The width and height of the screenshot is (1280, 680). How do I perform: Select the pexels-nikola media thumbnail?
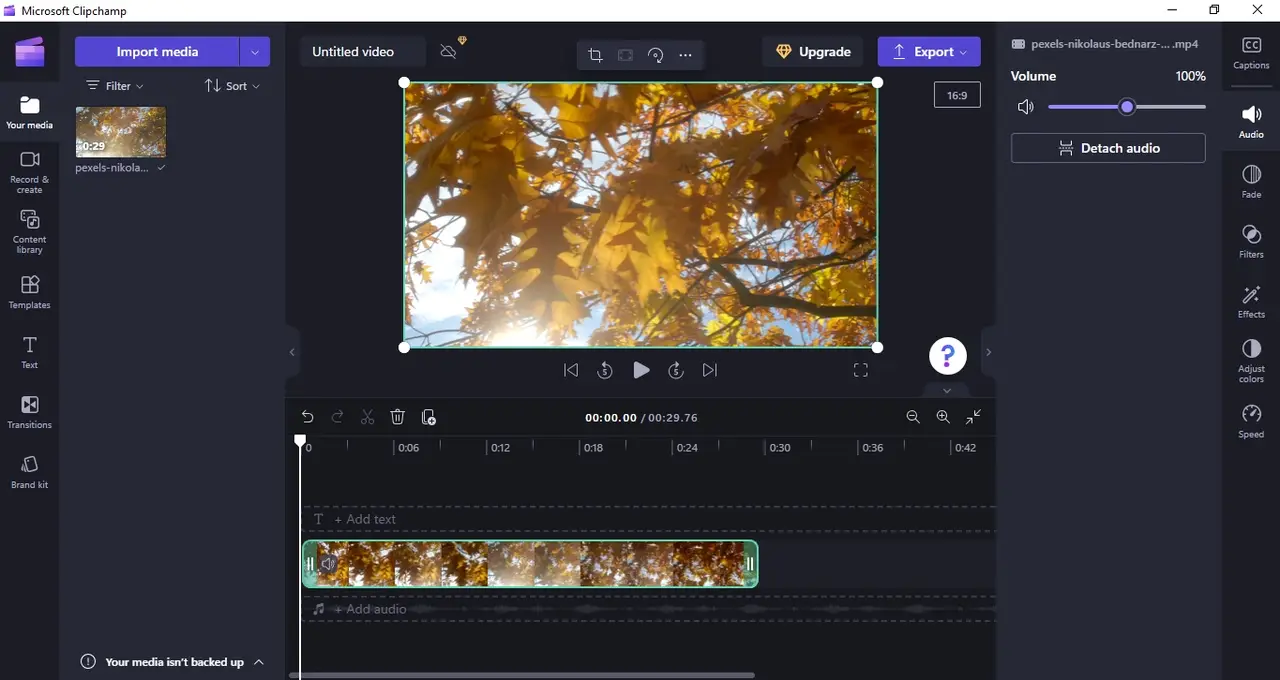point(121,132)
